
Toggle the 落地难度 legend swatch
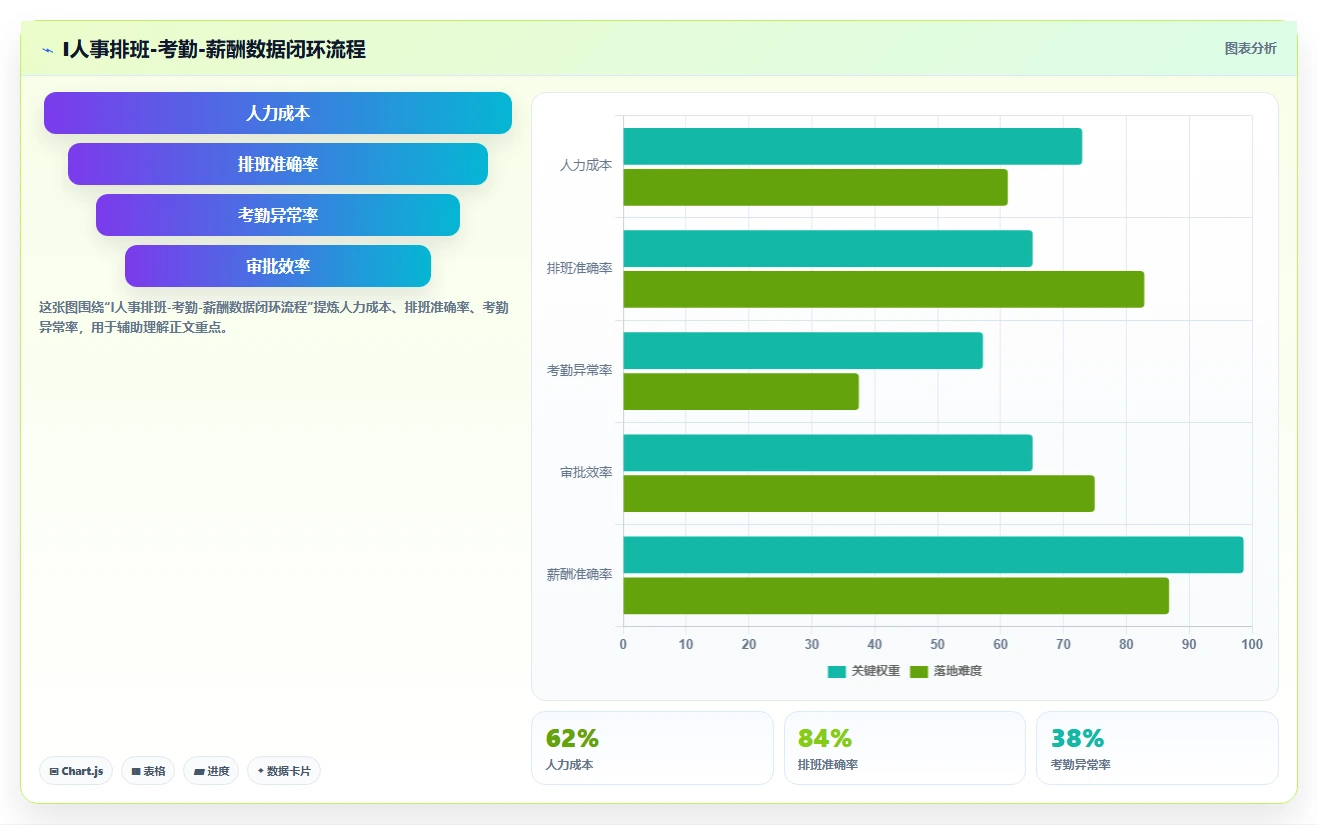point(919,671)
